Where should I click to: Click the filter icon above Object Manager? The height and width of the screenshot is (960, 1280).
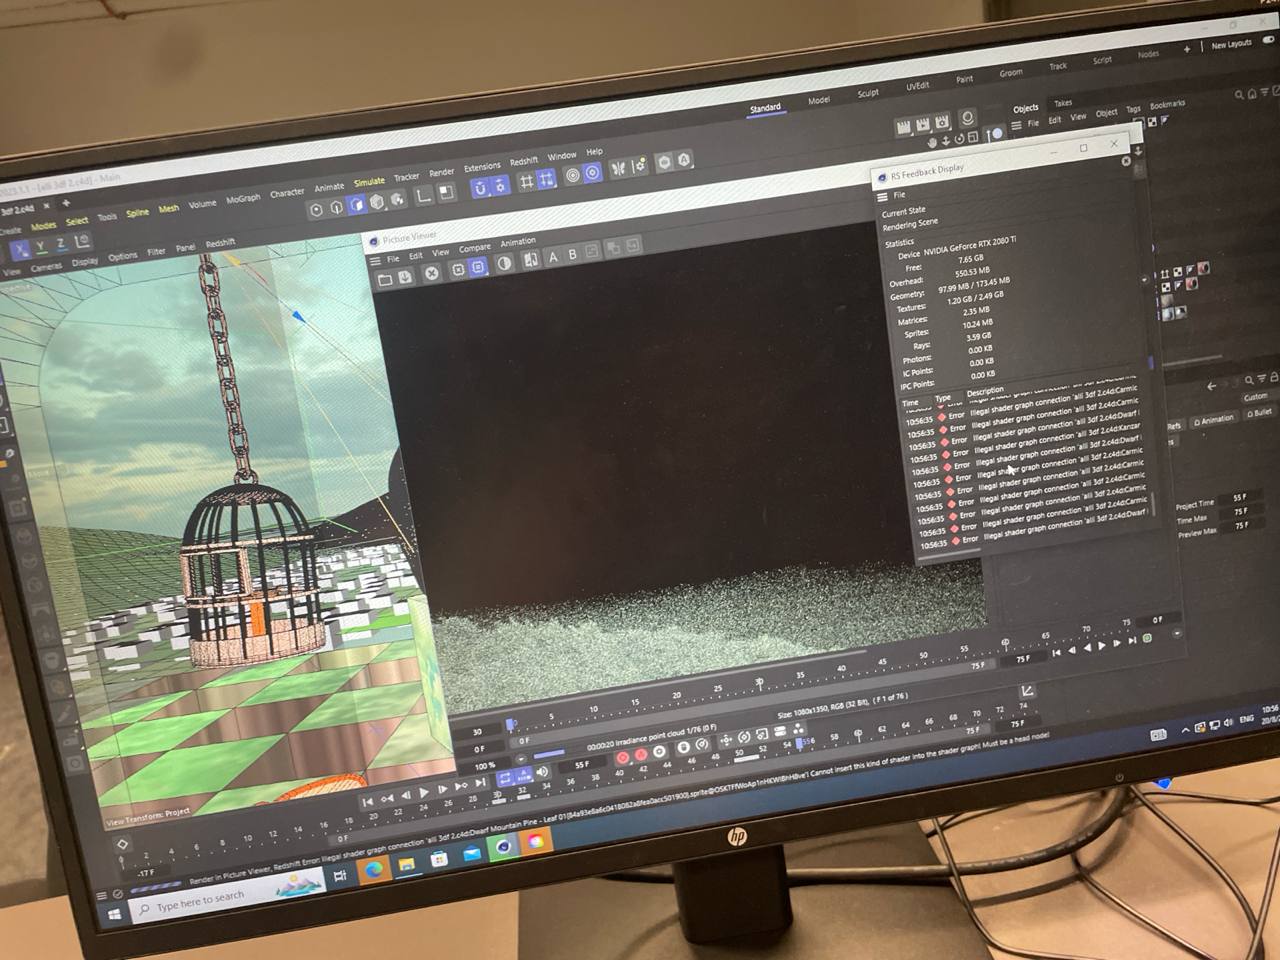coord(1264,93)
